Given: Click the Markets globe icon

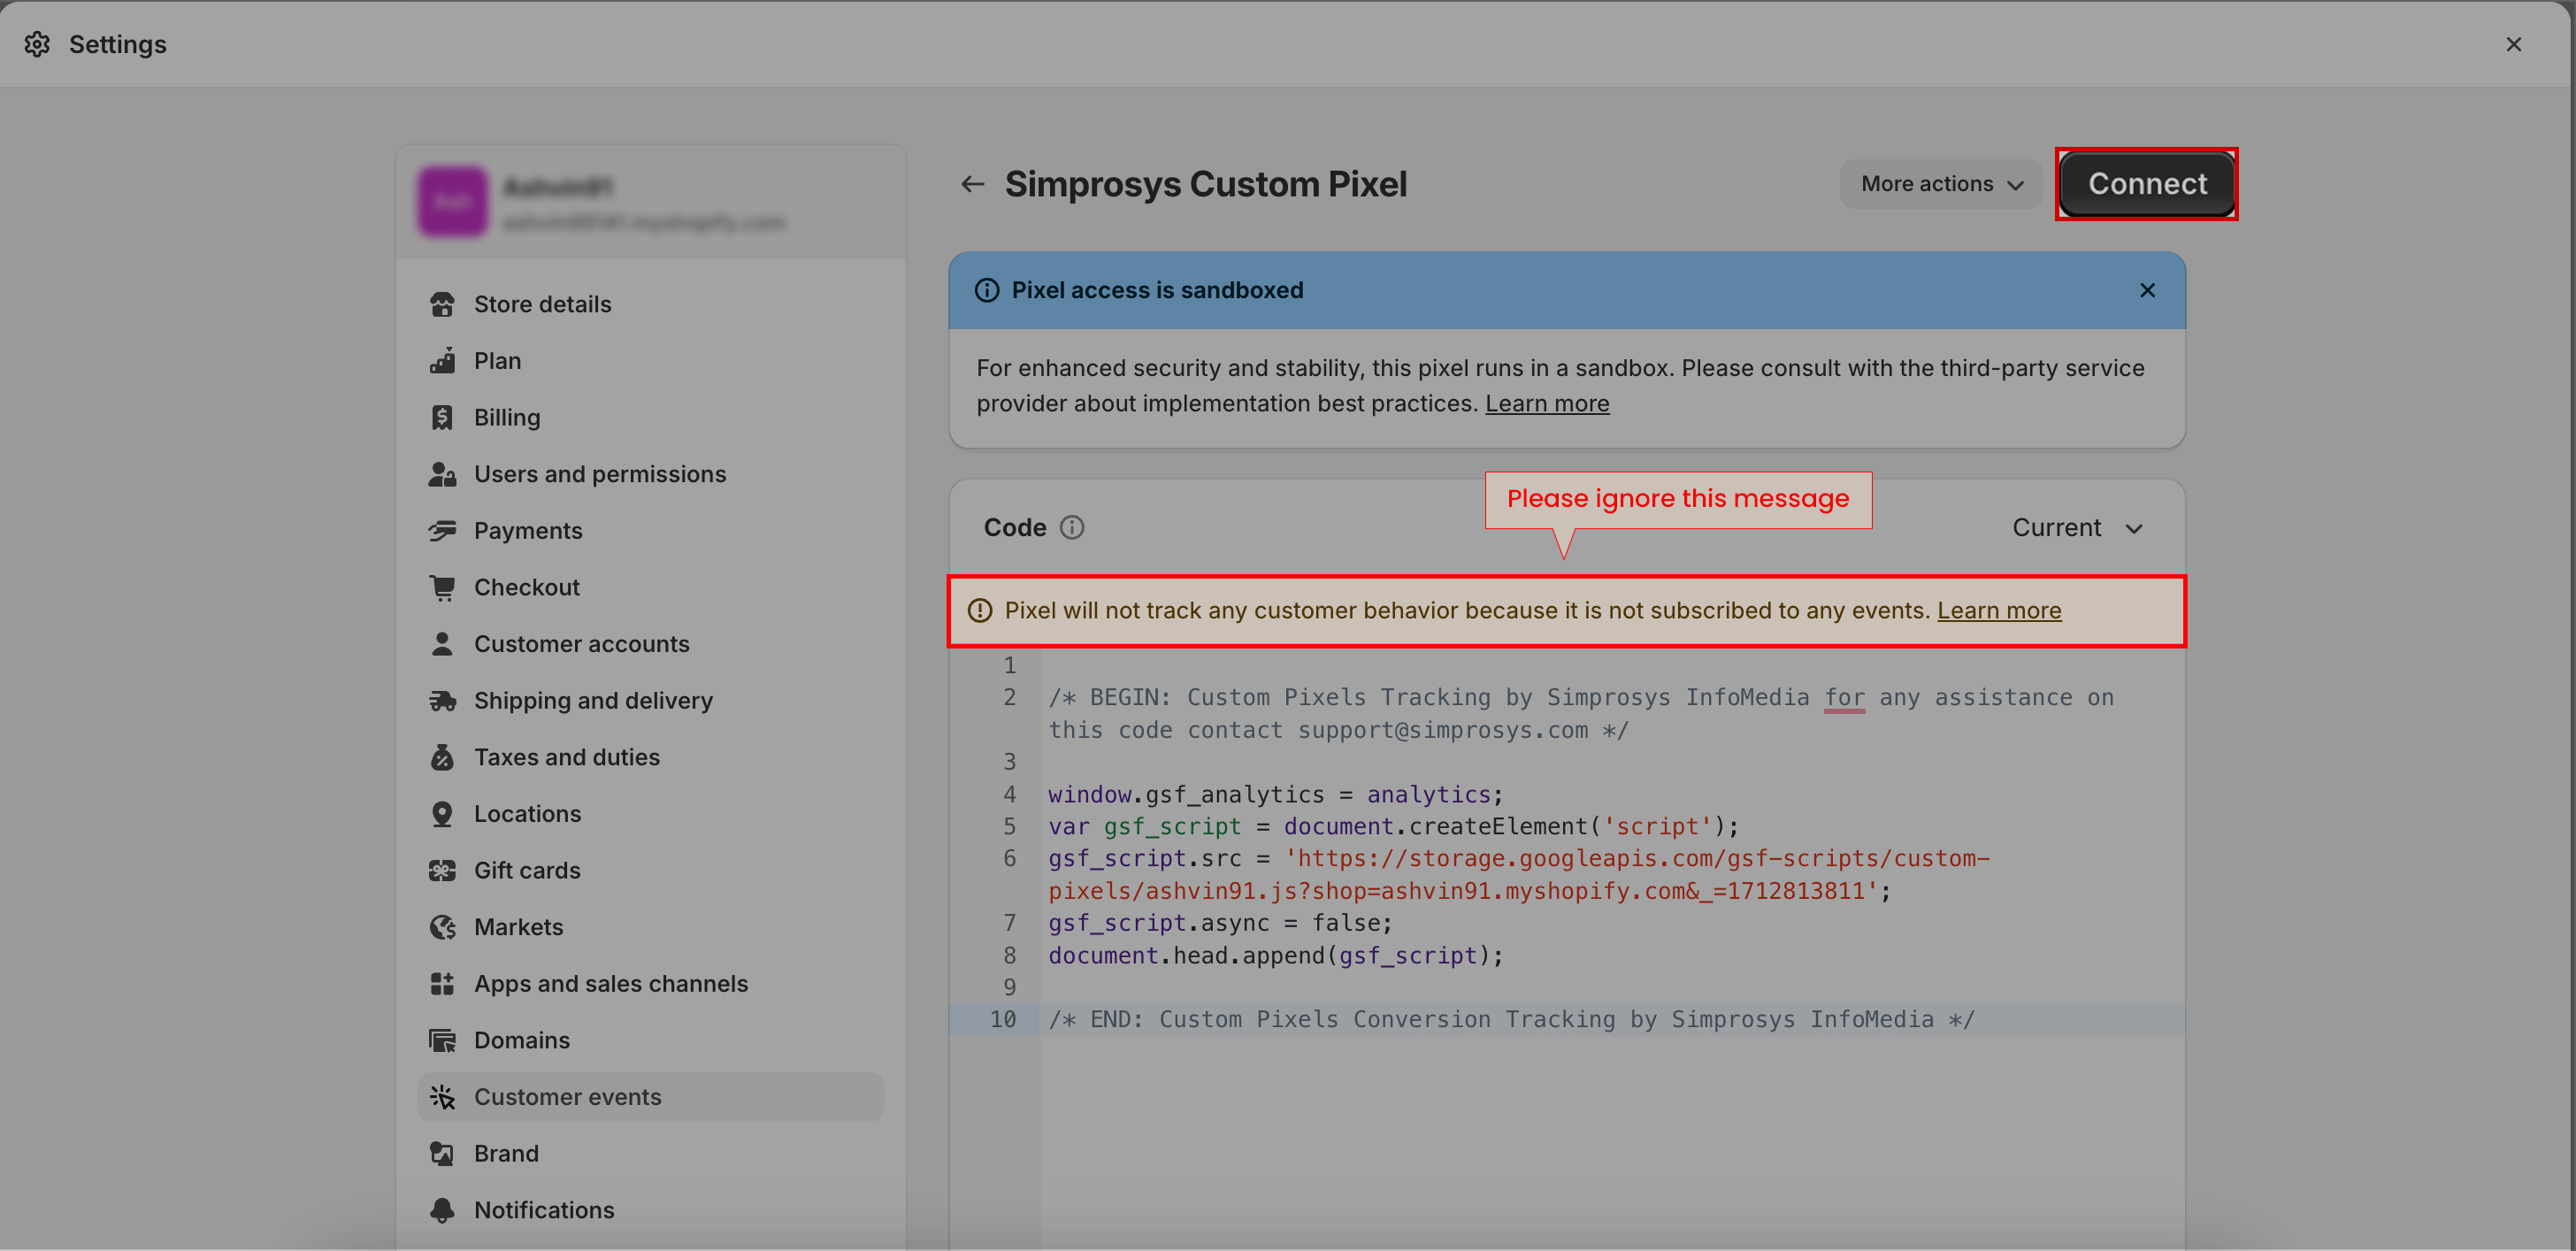Looking at the screenshot, I should 442,927.
